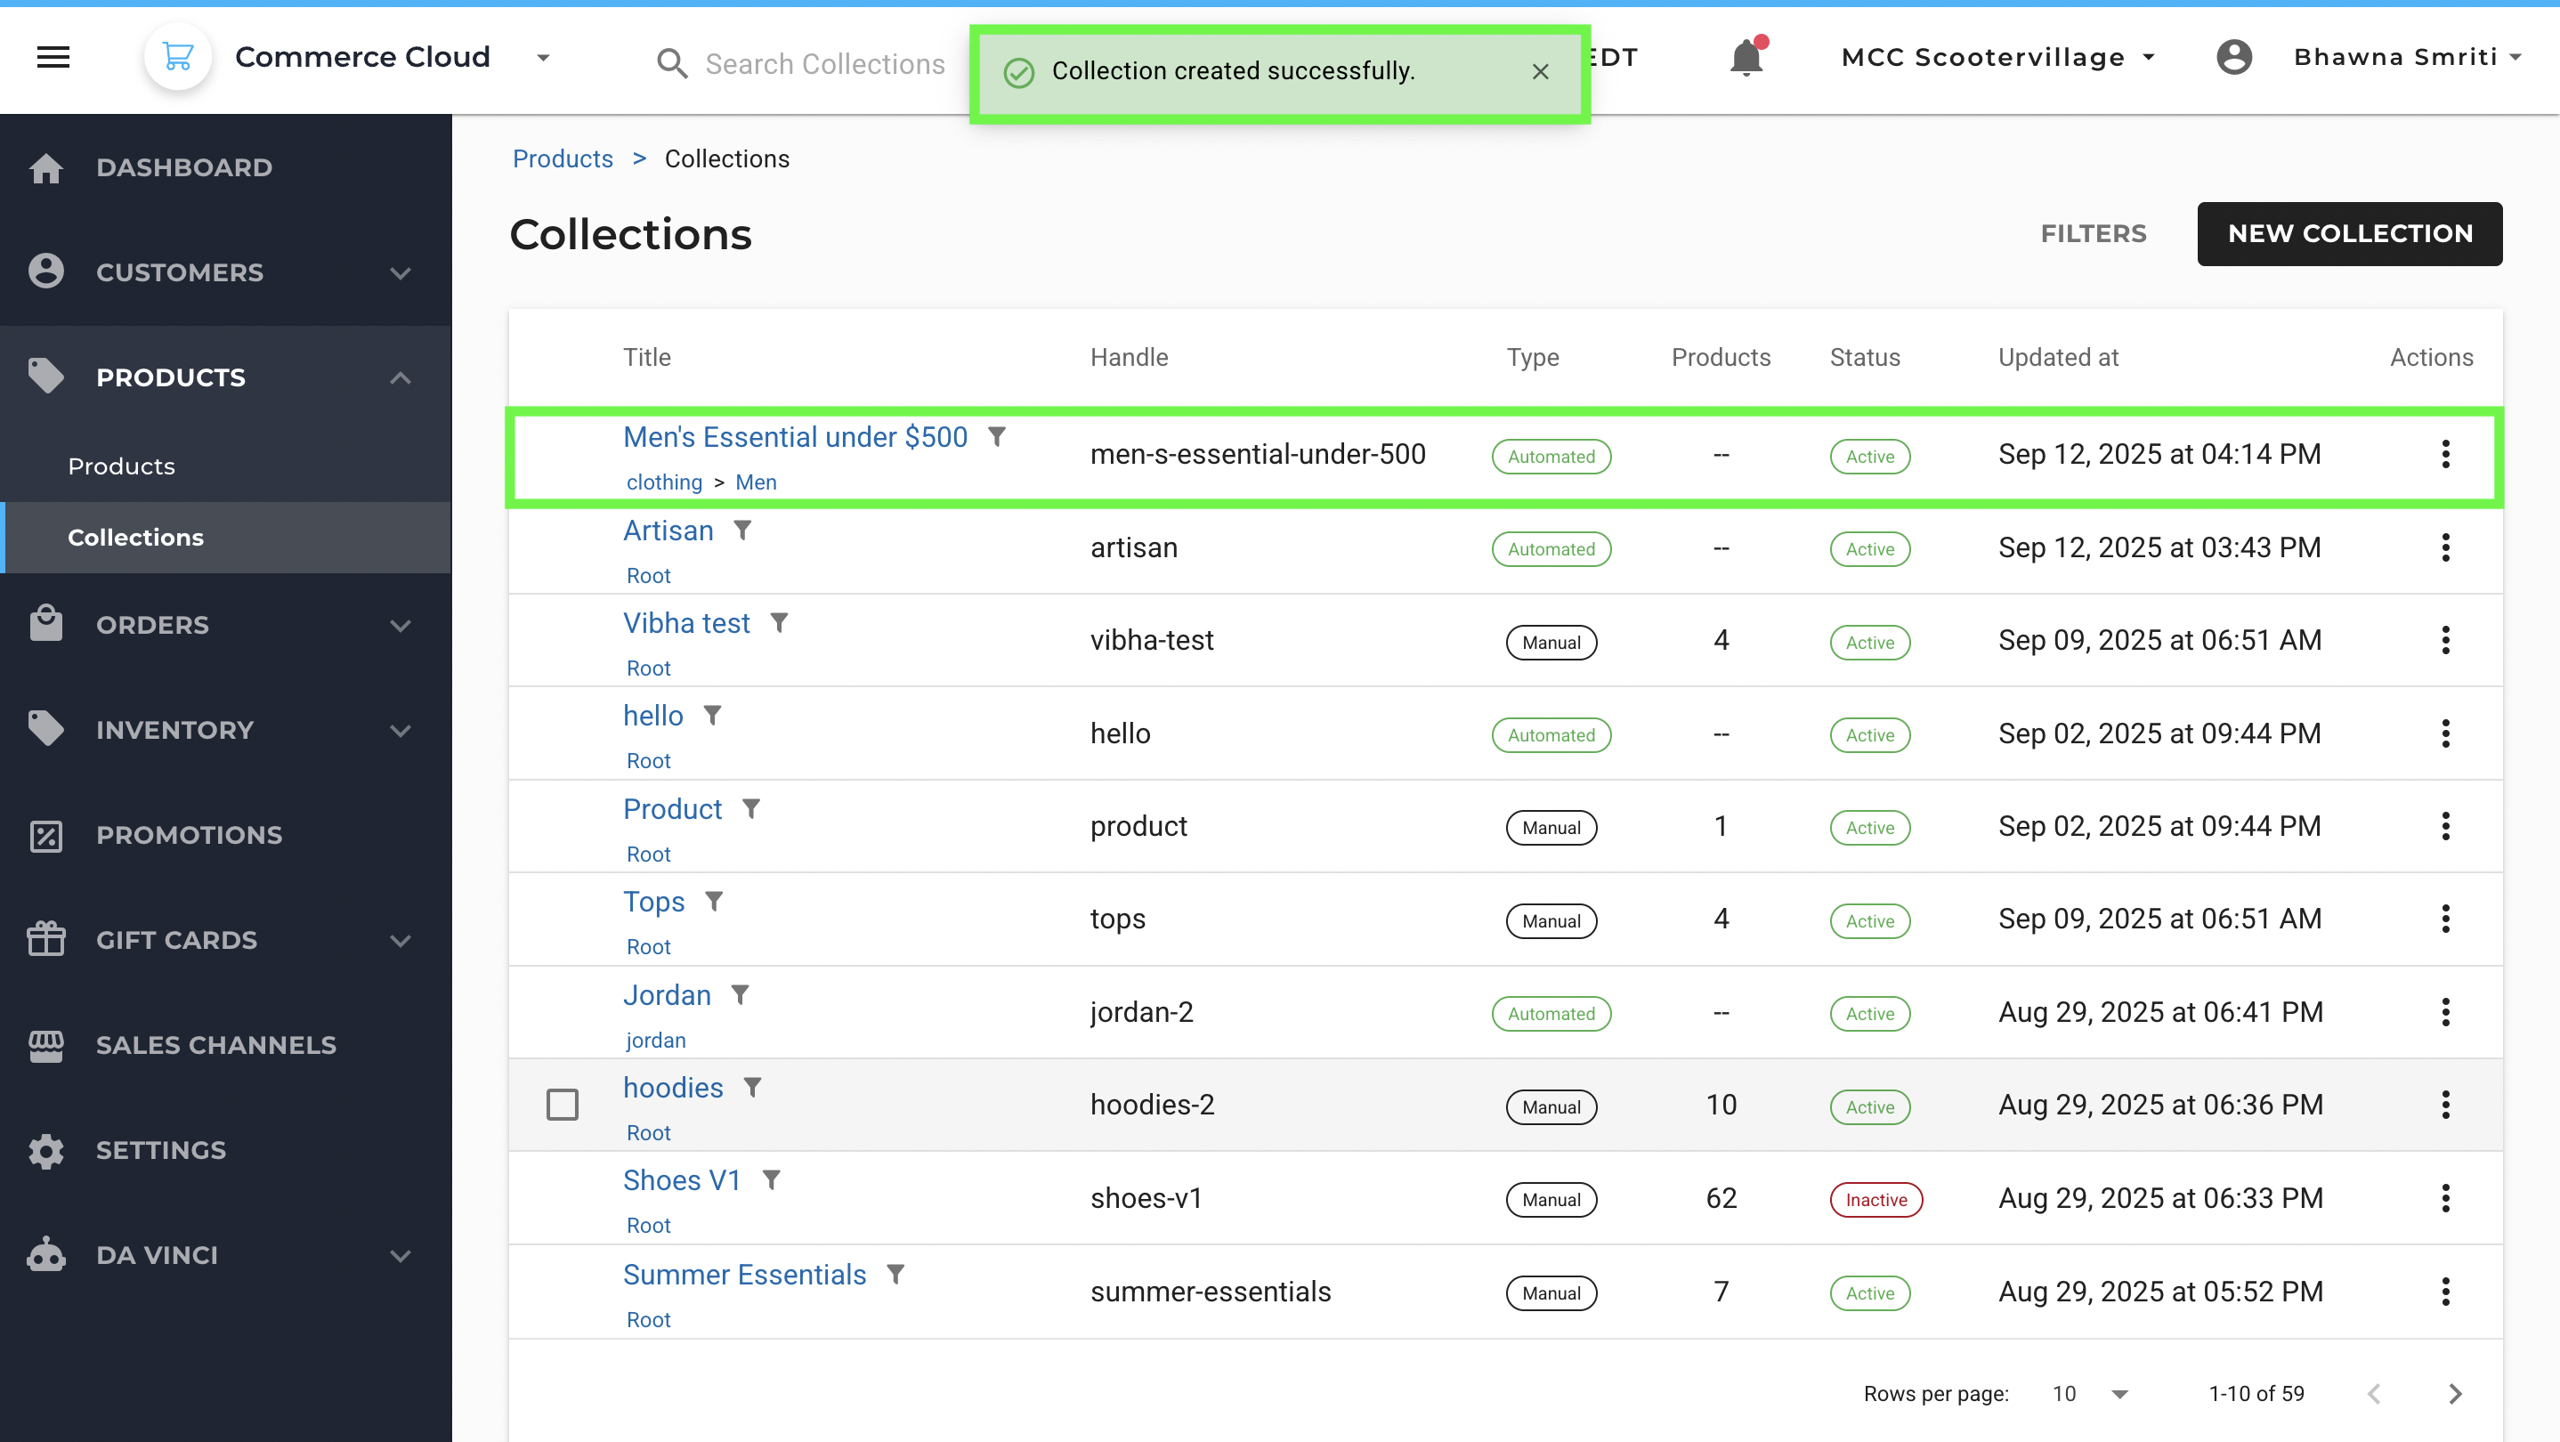Screen dimensions: 2560x1442
Task: Click the notifications bell icon
Action: 1746,57
